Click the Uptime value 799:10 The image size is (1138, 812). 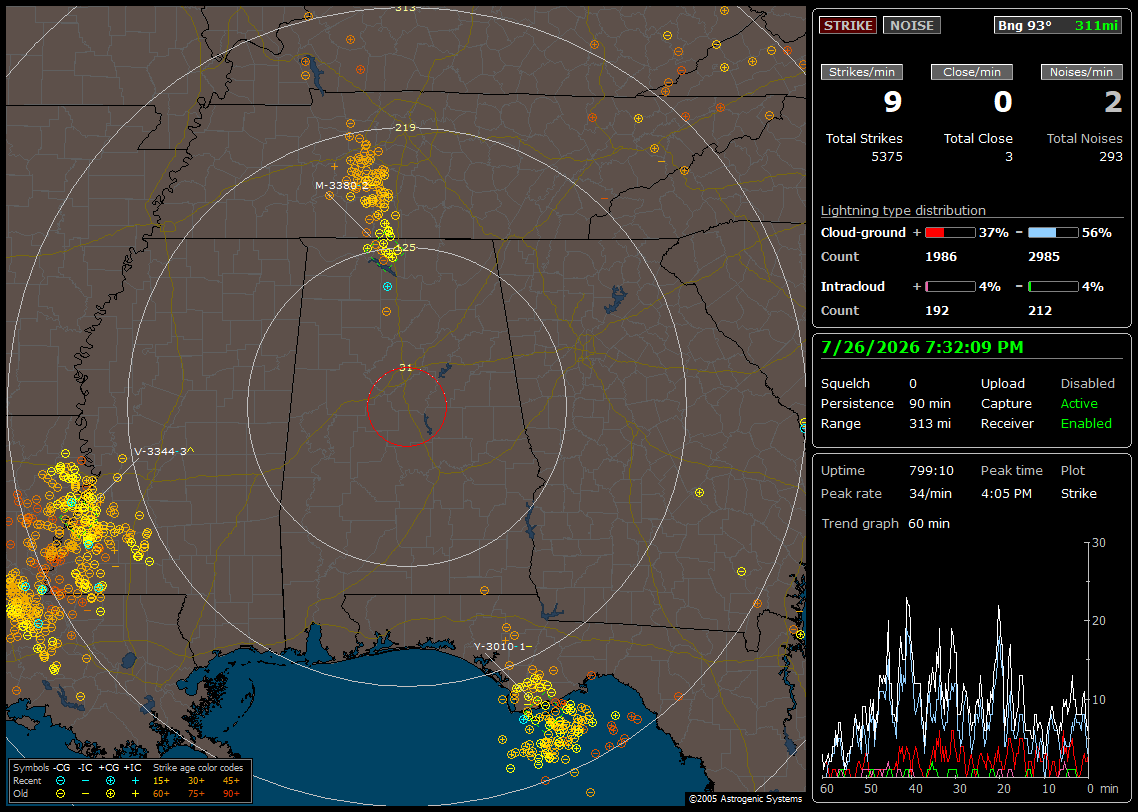coord(931,471)
